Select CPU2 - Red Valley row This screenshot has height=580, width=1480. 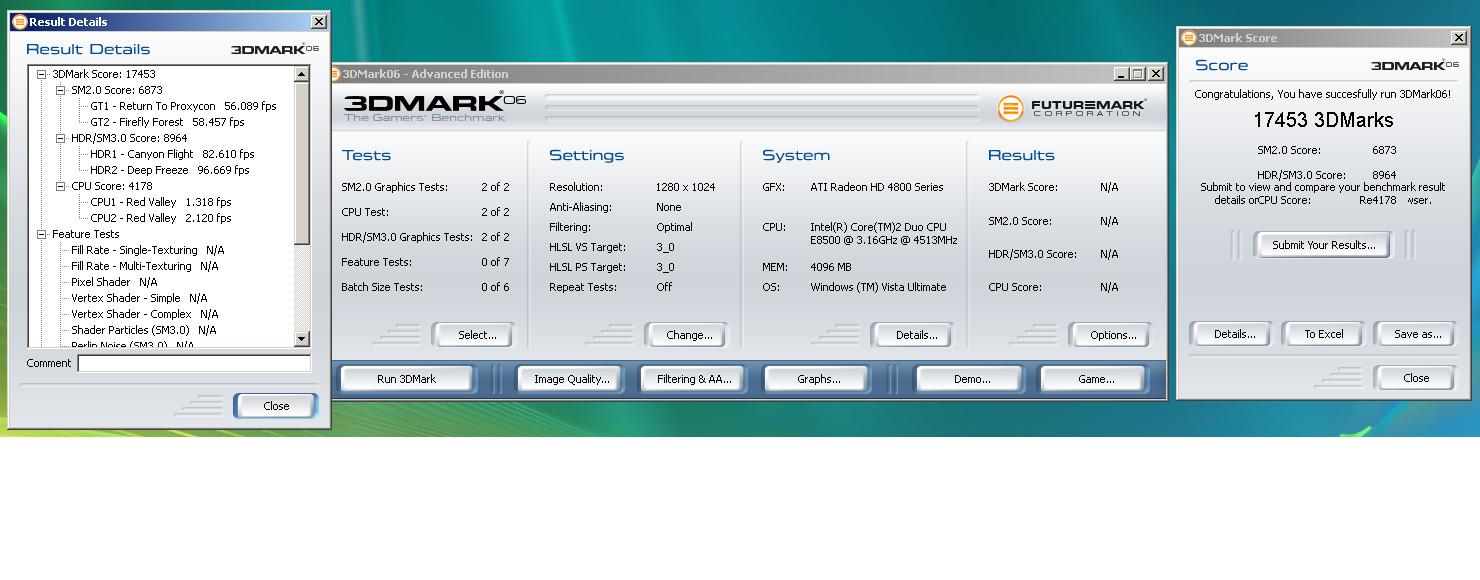click(x=160, y=218)
